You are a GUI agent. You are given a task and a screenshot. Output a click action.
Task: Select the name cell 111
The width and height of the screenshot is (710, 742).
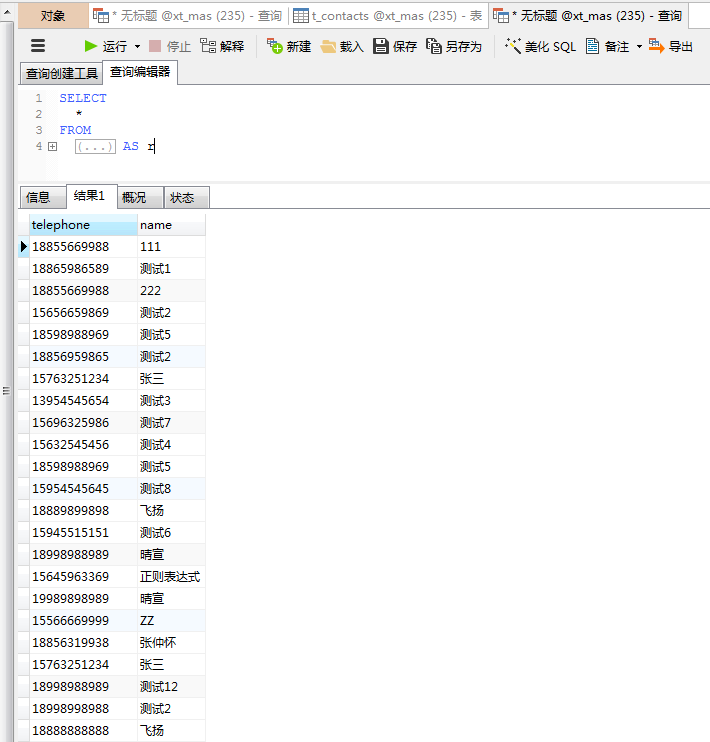point(171,247)
